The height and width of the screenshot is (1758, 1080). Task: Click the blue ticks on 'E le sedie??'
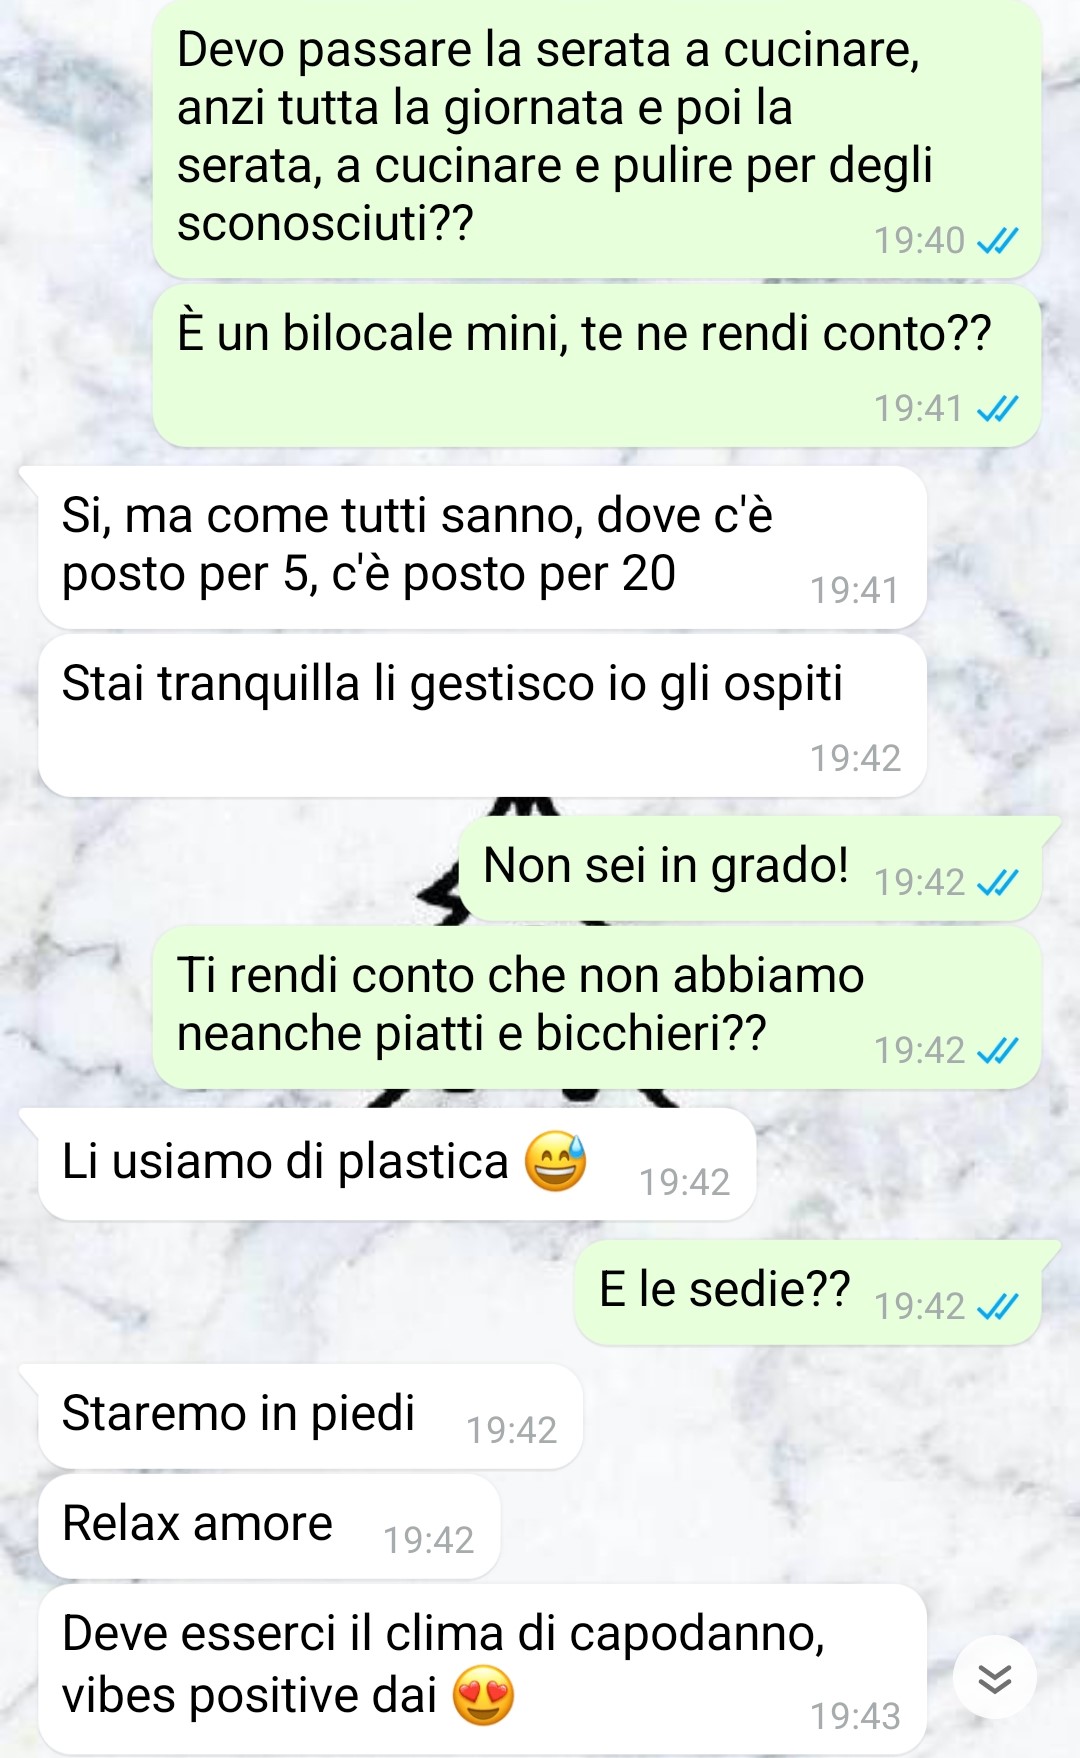(997, 1306)
